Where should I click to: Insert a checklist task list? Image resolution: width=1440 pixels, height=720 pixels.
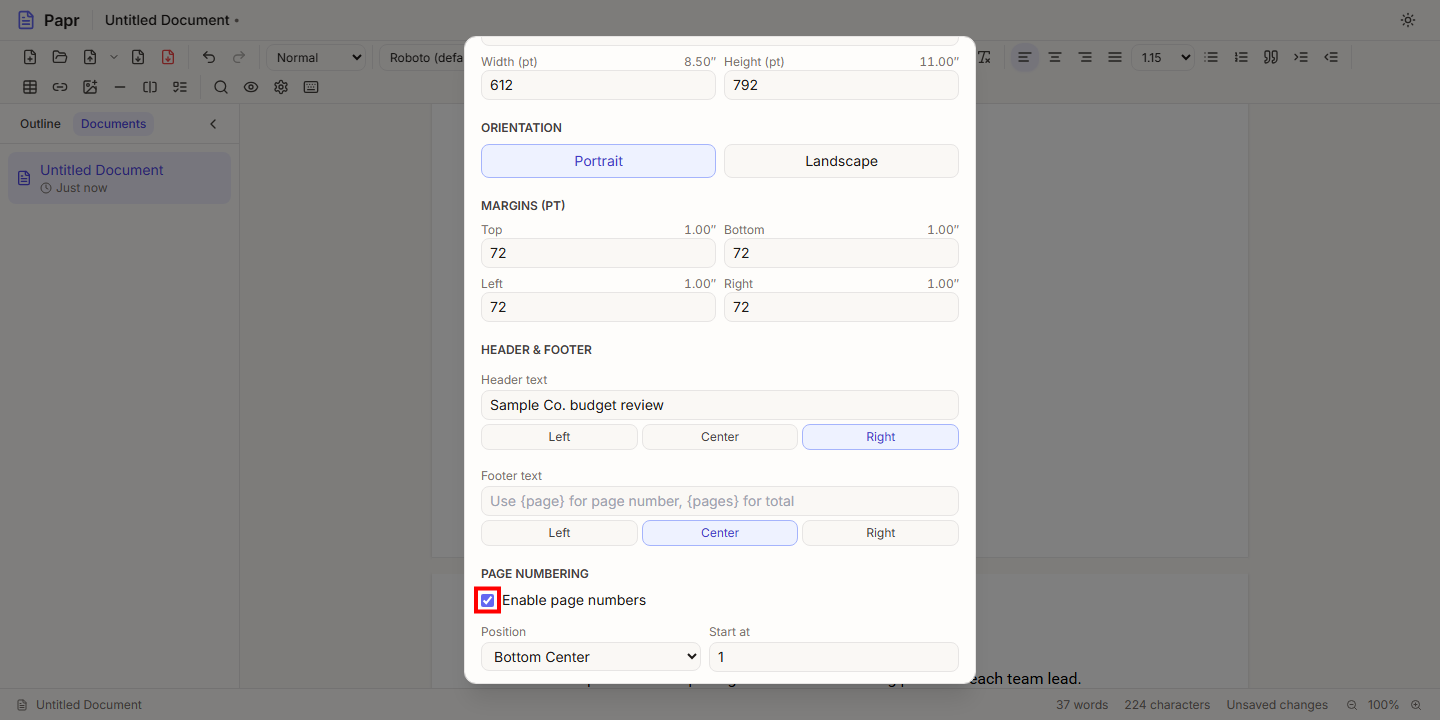pyautogui.click(x=180, y=87)
